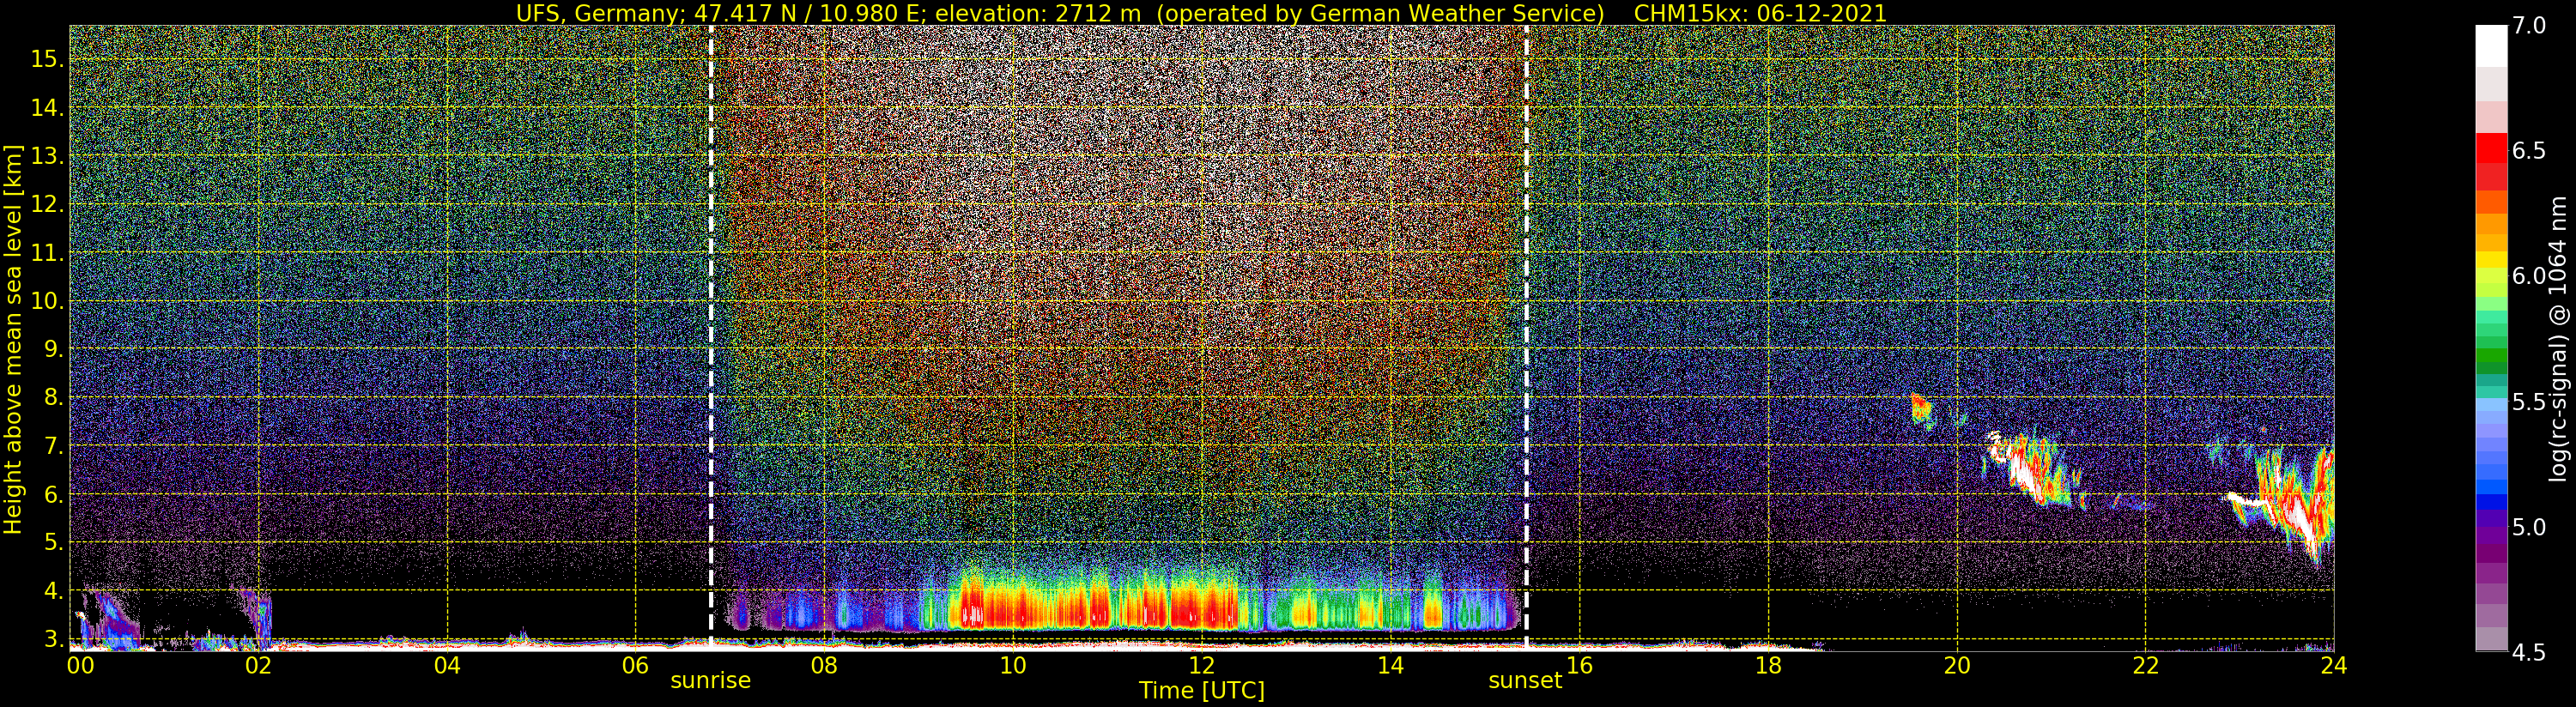Click the sunrise label below the axis
This screenshot has width=2576, height=707.
[x=710, y=681]
